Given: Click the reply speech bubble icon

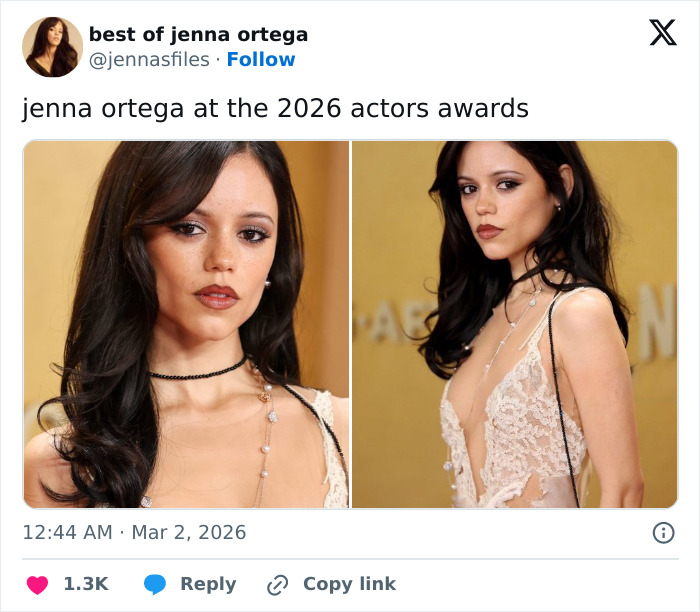Looking at the screenshot, I should pyautogui.click(x=154, y=584).
